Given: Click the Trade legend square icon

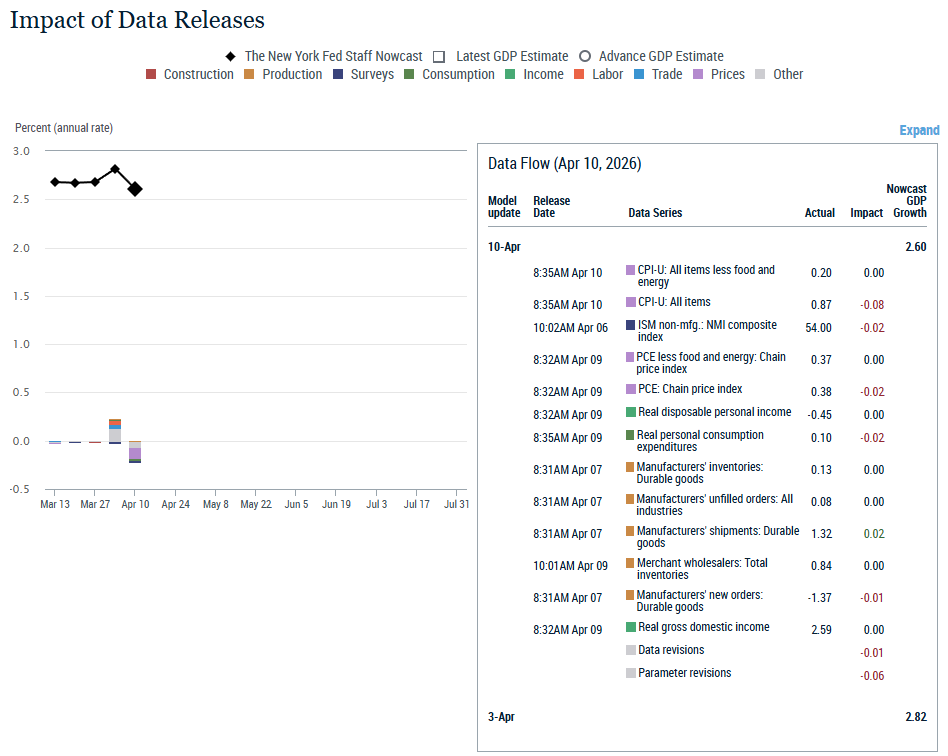Looking at the screenshot, I should click(639, 74).
